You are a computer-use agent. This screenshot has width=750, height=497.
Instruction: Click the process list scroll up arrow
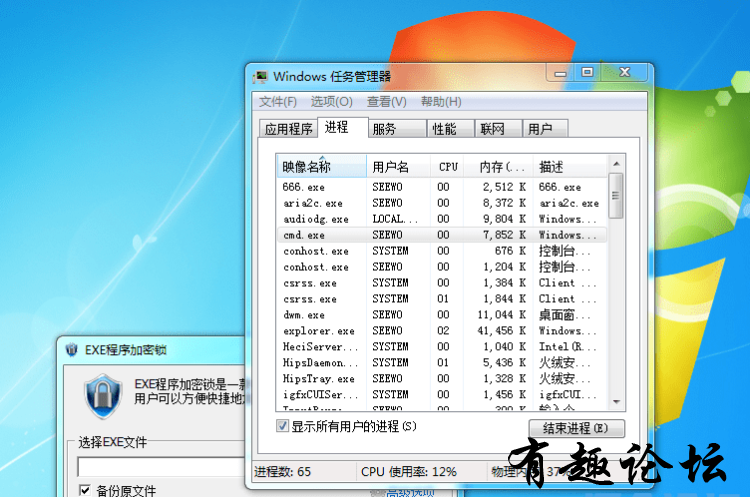(616, 164)
